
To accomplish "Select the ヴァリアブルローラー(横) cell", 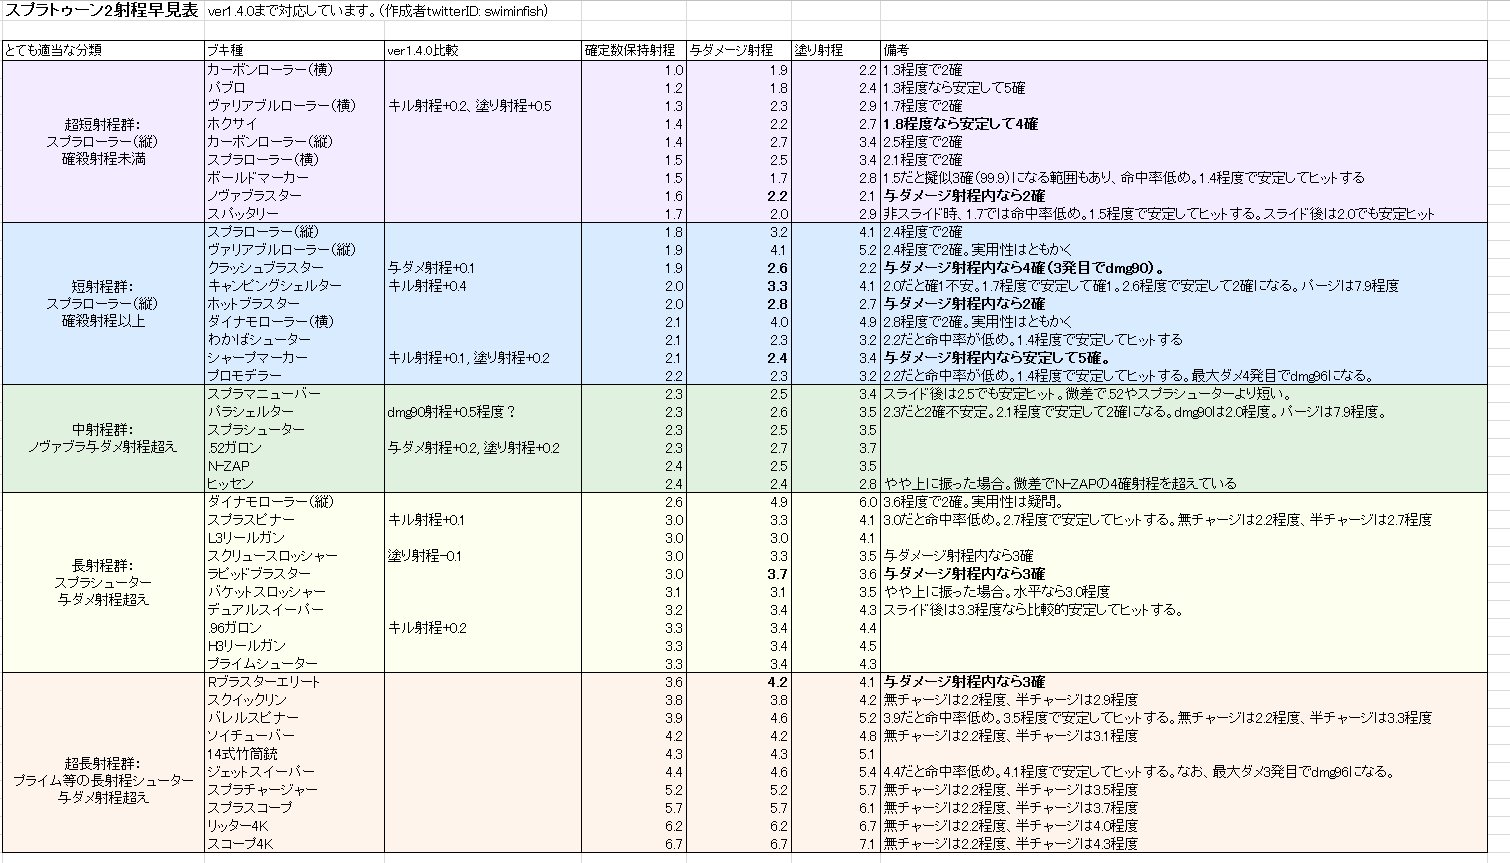I will tap(294, 106).
